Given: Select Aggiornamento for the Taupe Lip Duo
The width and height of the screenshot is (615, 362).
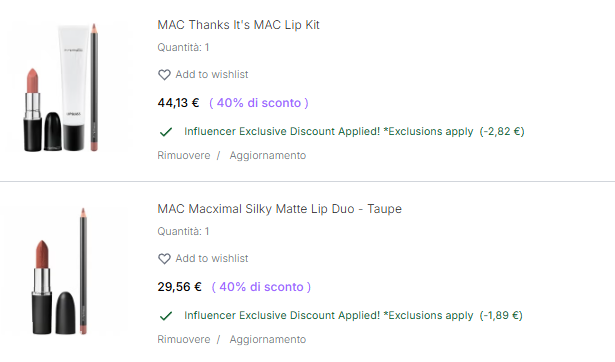Looking at the screenshot, I should (x=268, y=339).
